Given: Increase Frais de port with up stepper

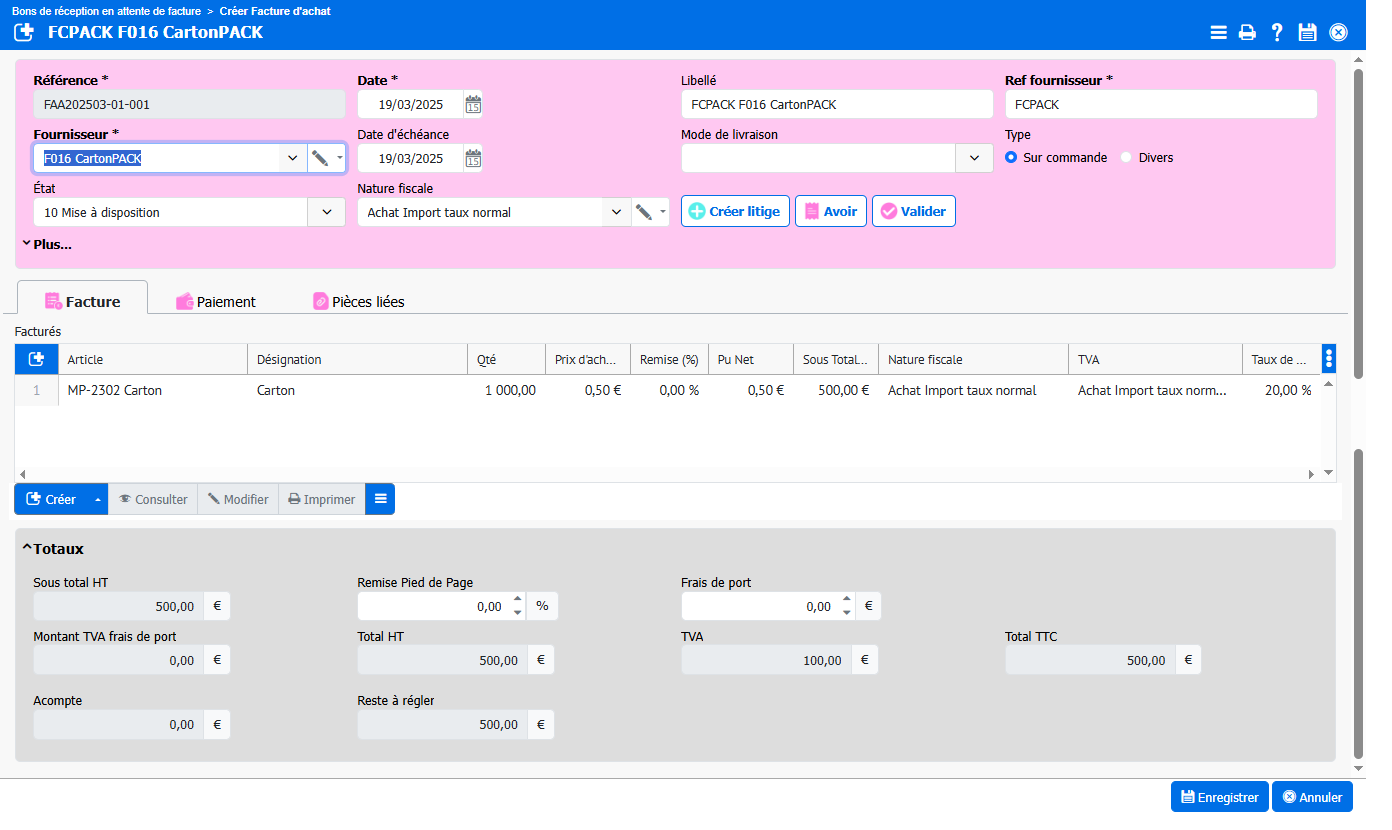Looking at the screenshot, I should tap(847, 600).
